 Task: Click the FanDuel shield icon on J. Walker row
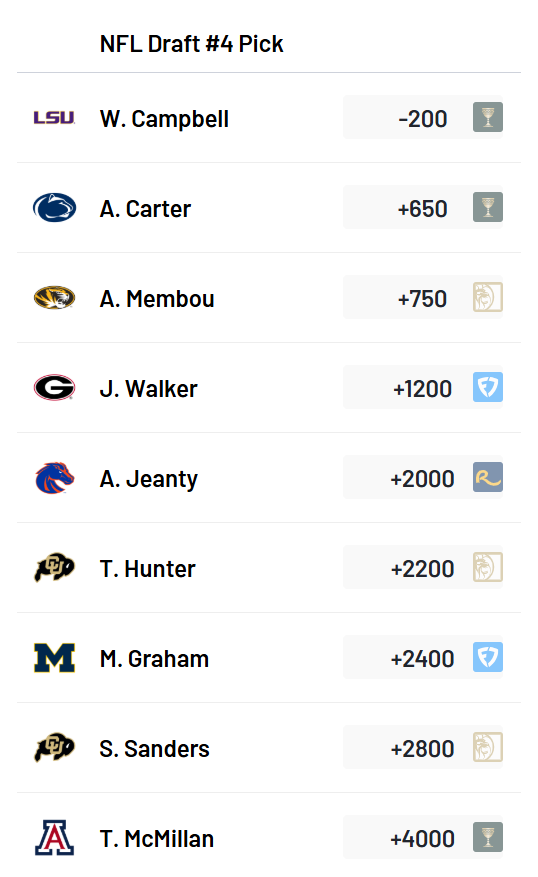point(488,387)
